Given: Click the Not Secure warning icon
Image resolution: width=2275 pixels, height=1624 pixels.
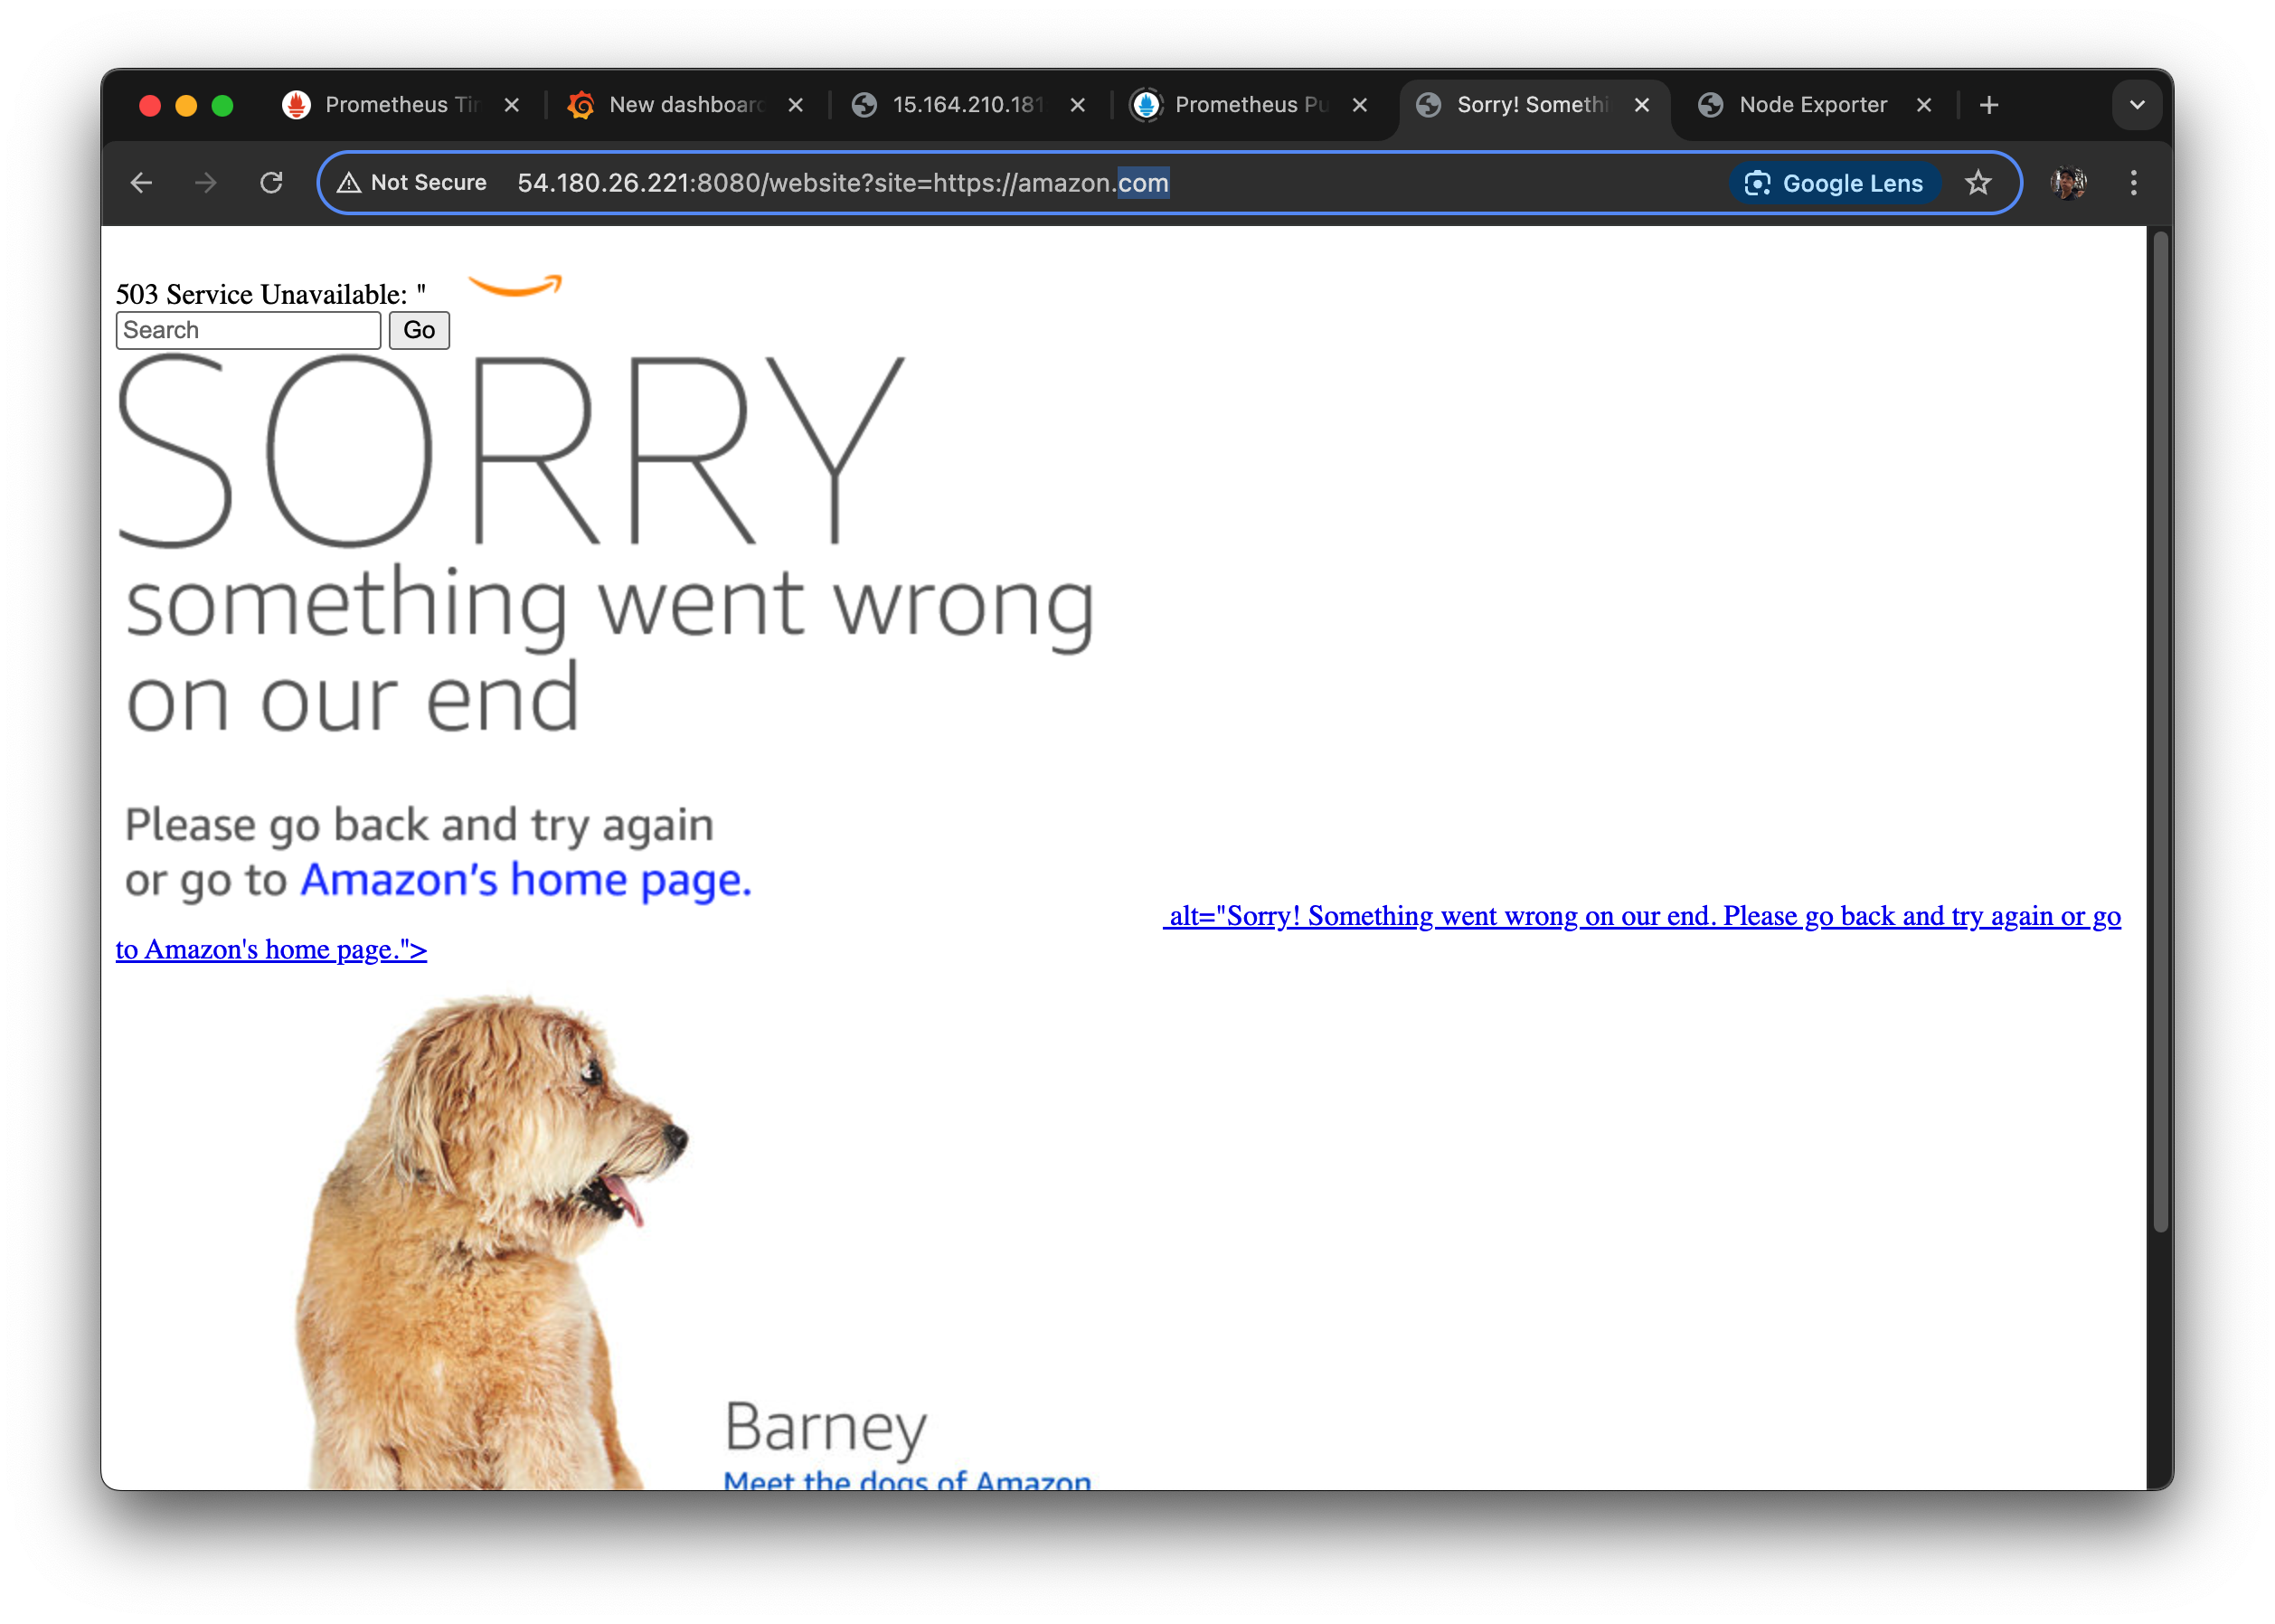Looking at the screenshot, I should 349,183.
